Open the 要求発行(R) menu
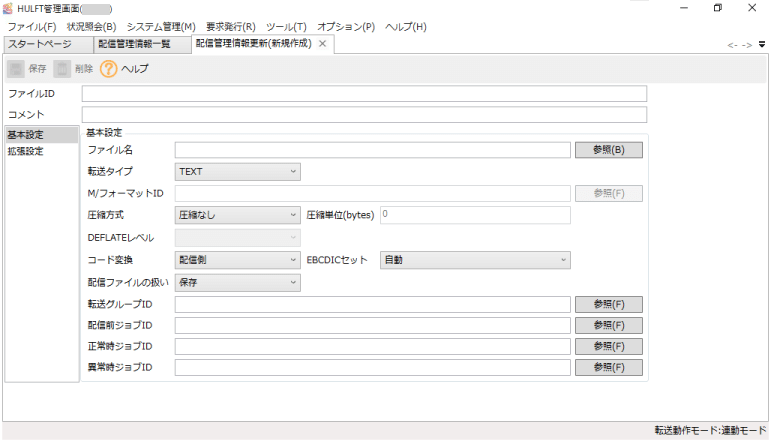 231,27
